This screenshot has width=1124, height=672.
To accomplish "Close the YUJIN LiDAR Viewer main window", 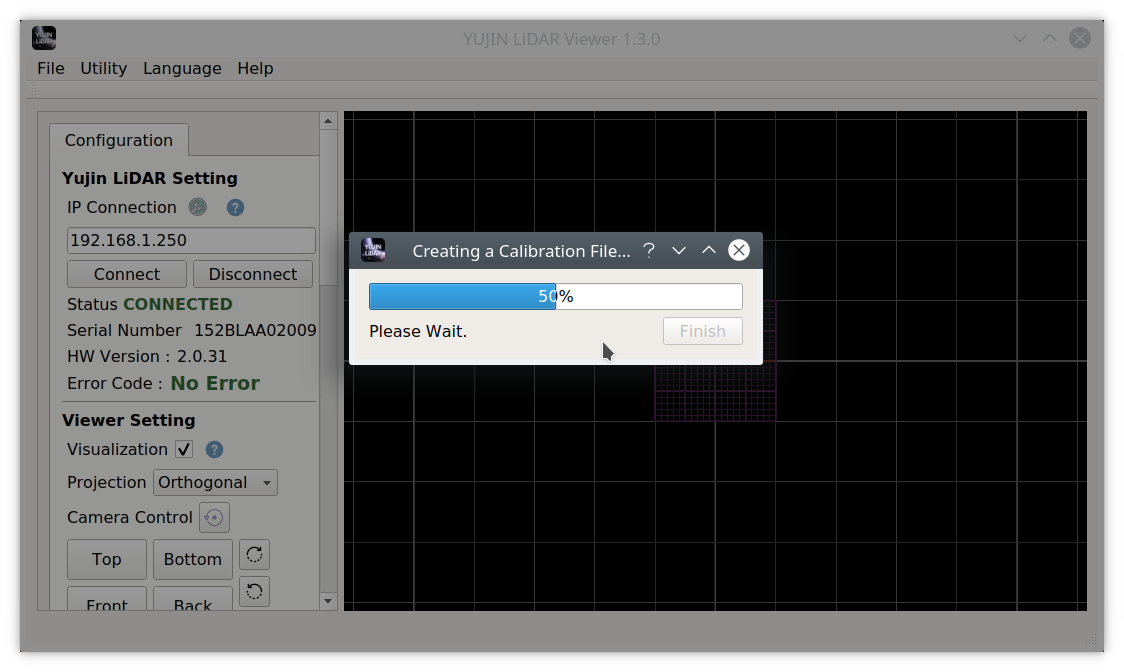I will click(x=1080, y=38).
